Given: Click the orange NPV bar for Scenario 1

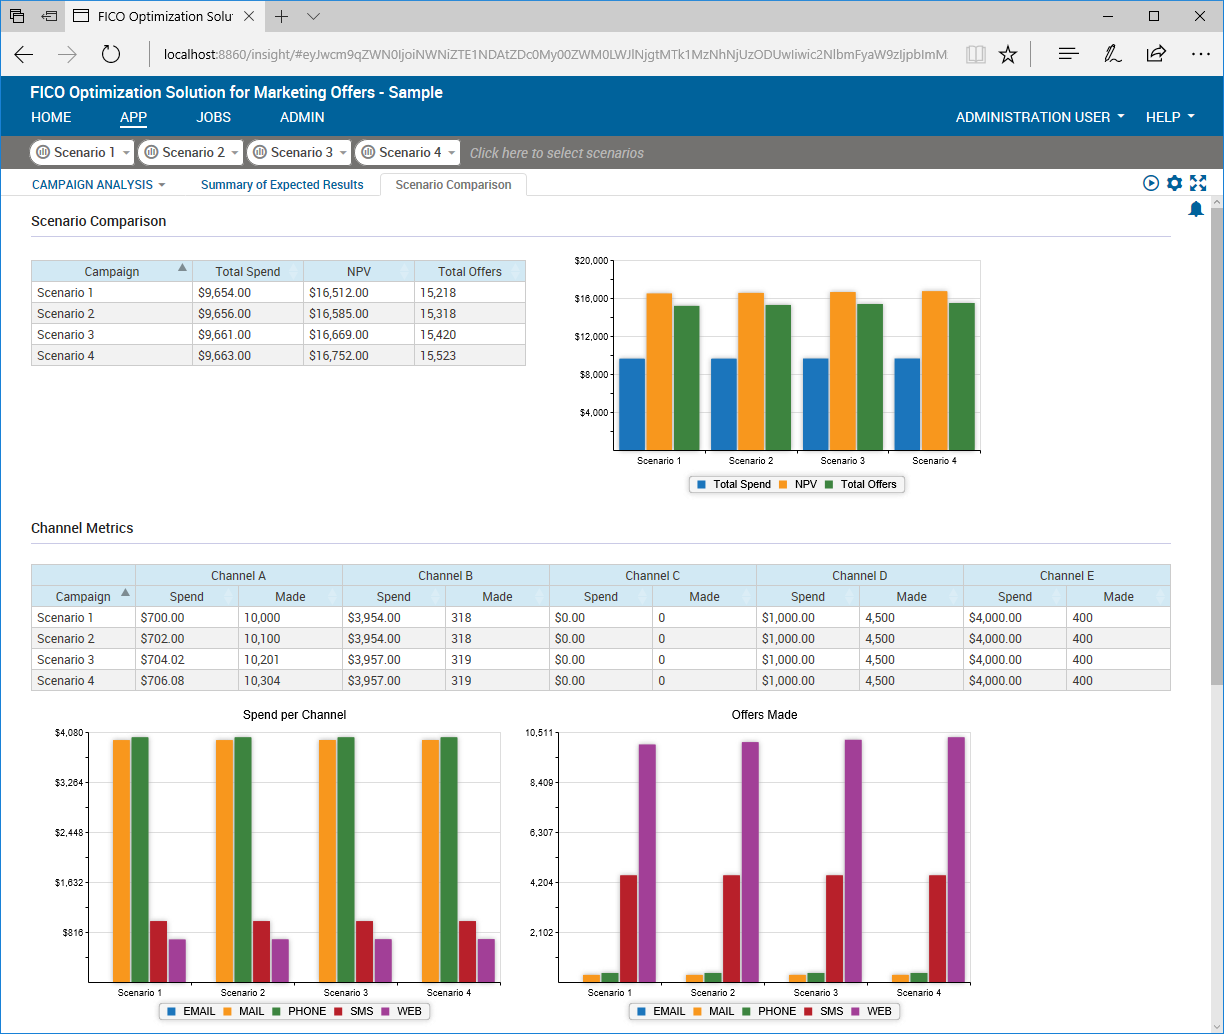Looking at the screenshot, I should (x=659, y=371).
